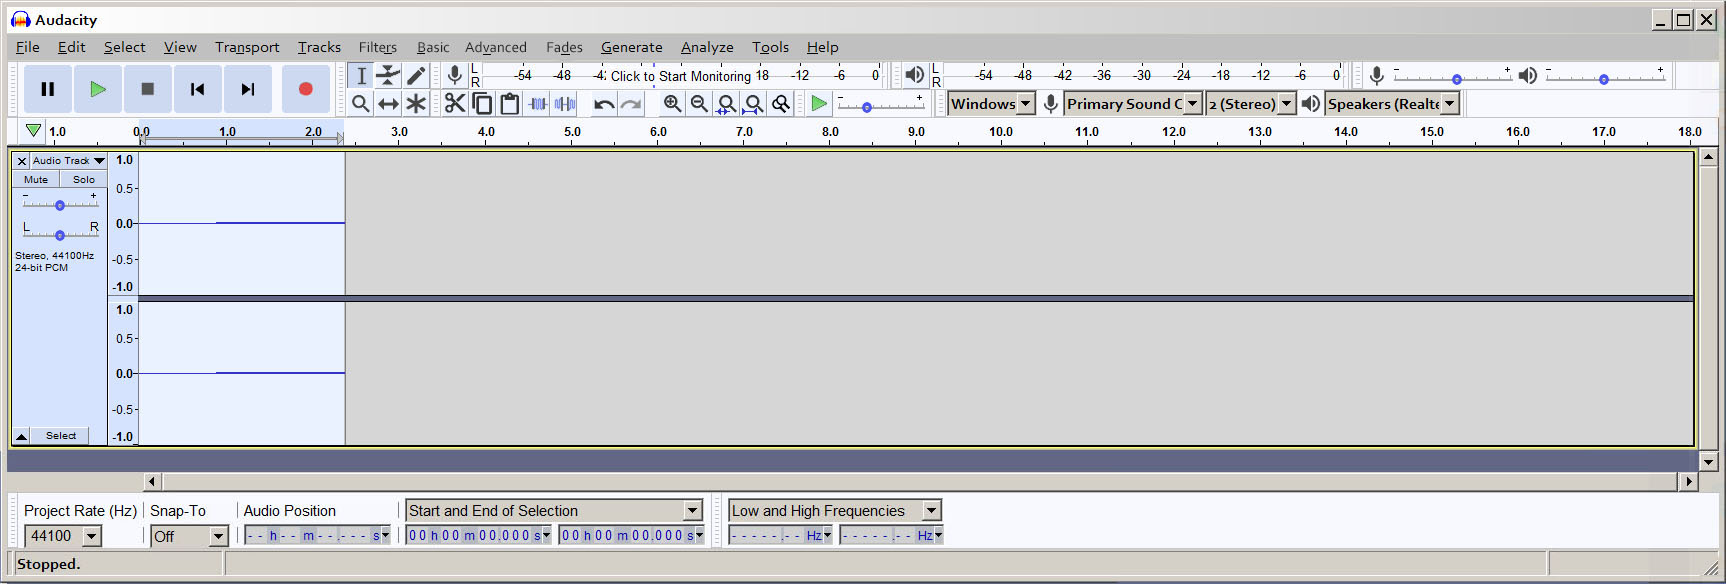Viewport: 1726px width, 584px height.
Task: Click the selection start time field
Action: 479,536
